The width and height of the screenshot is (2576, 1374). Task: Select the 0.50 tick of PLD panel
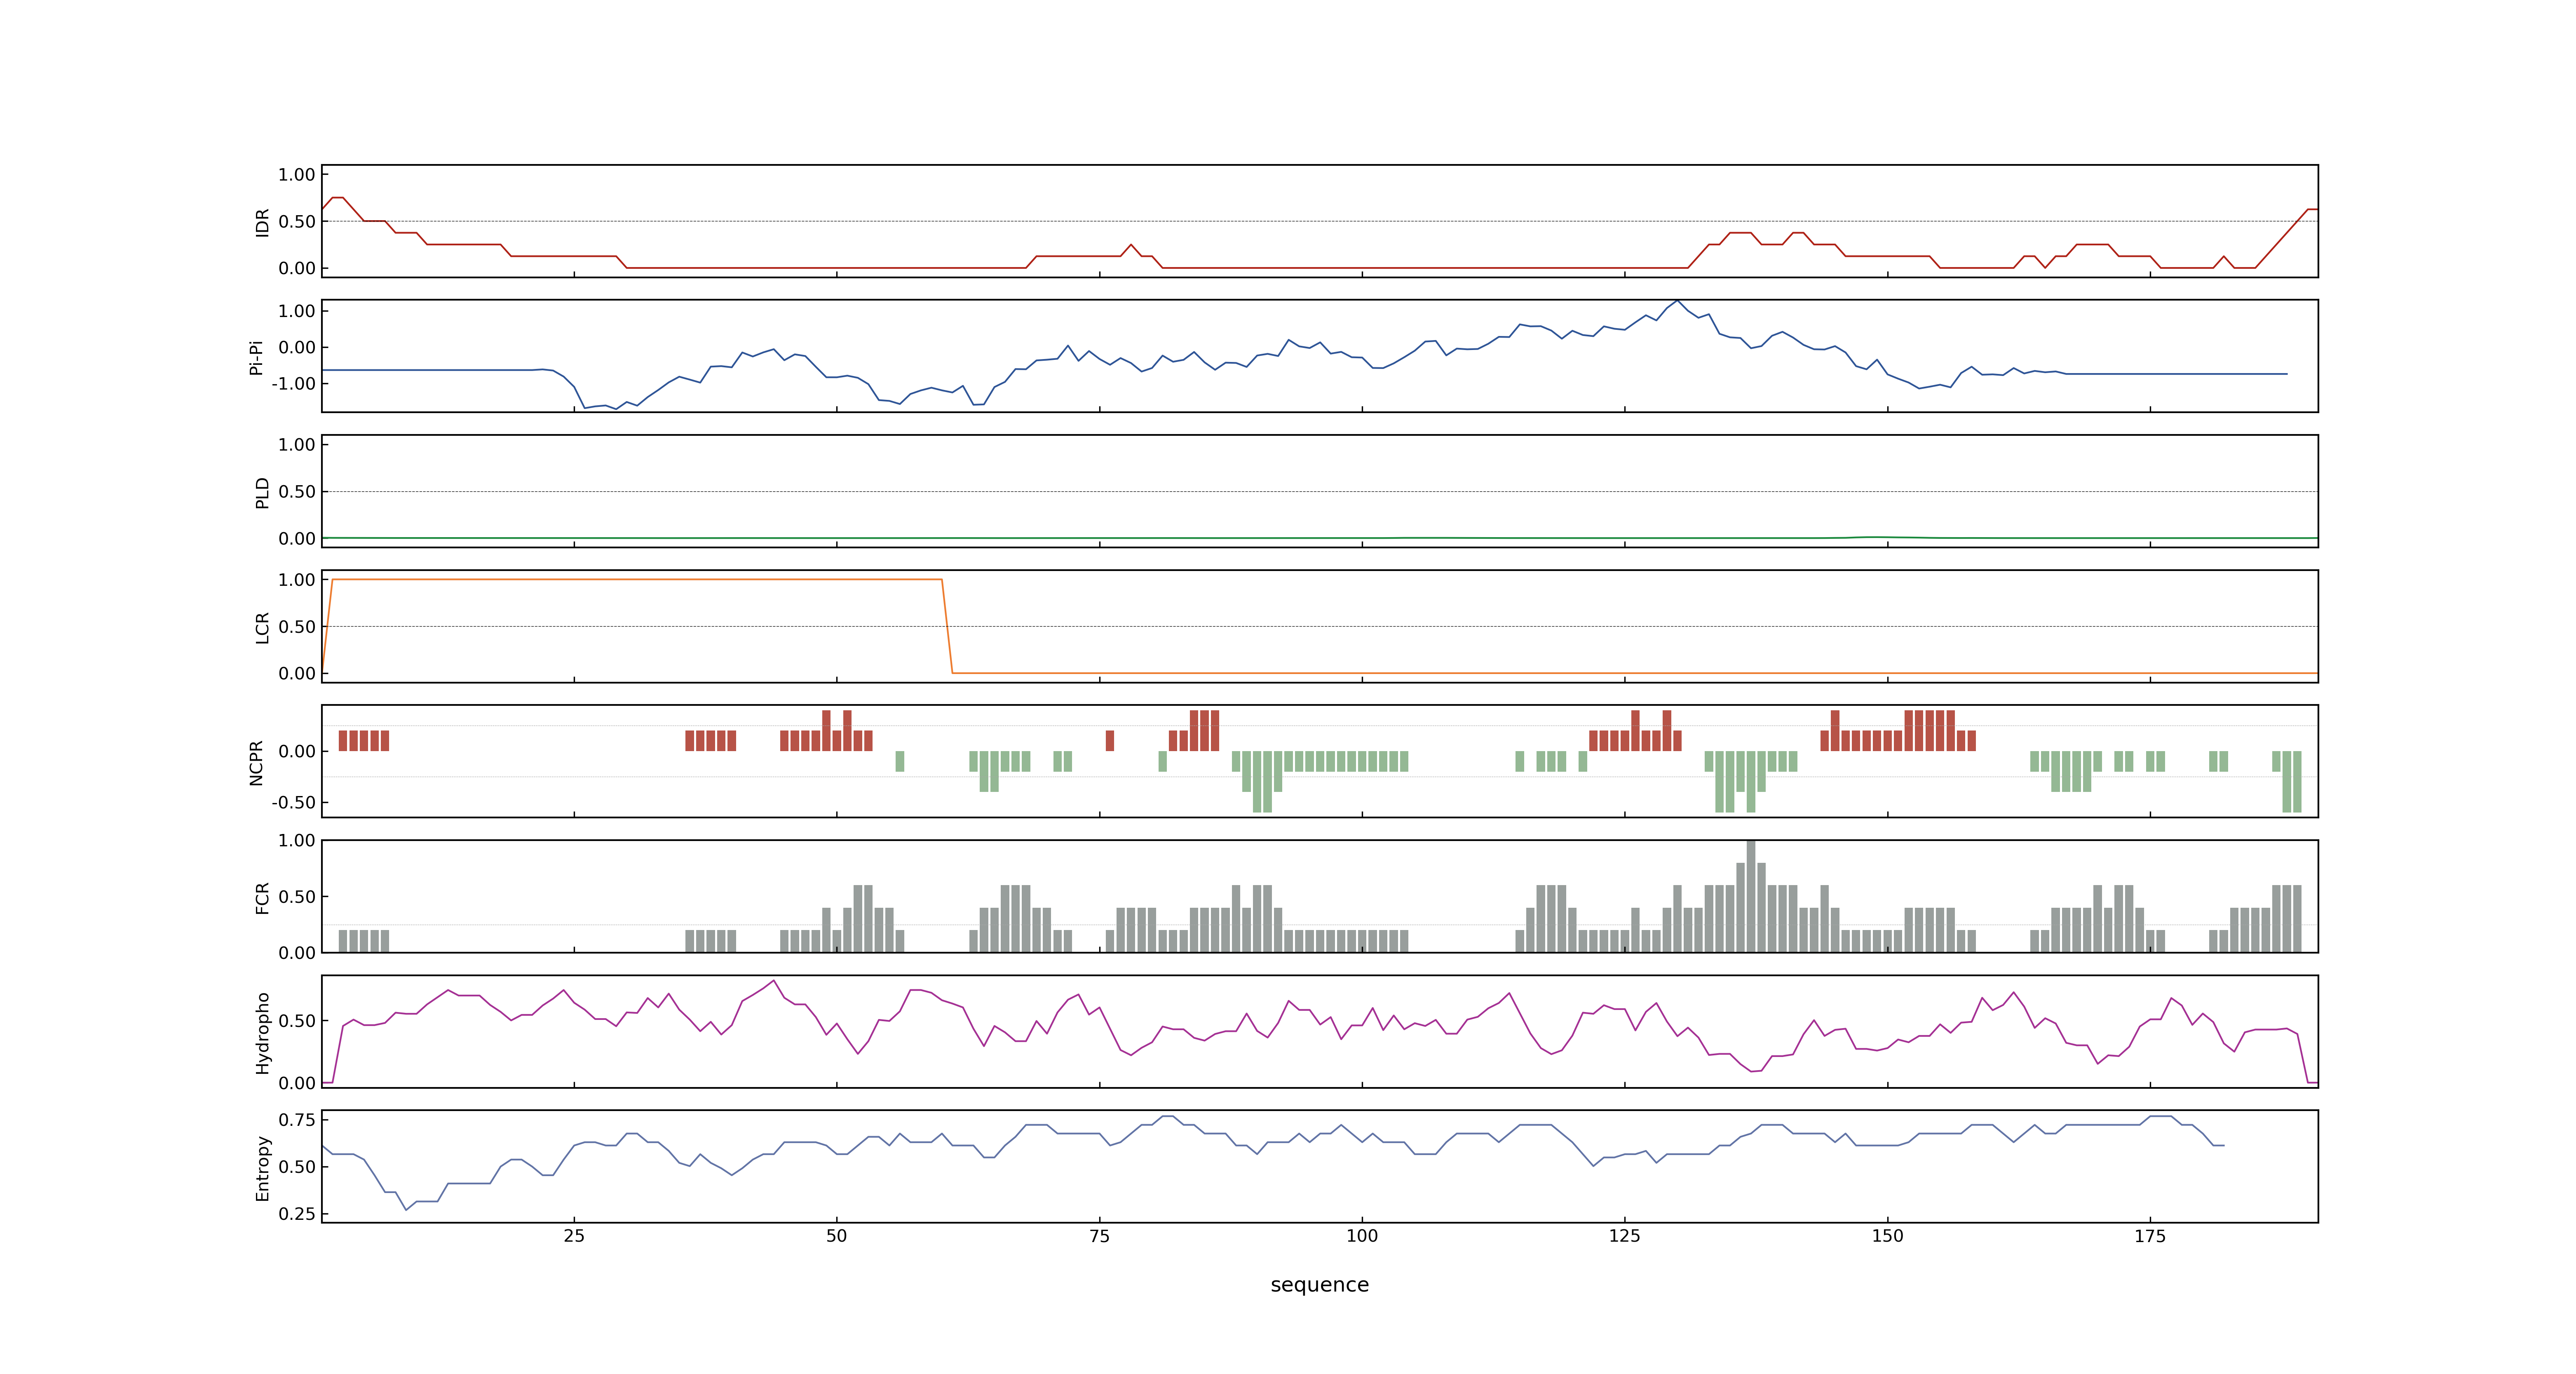pos(297,492)
